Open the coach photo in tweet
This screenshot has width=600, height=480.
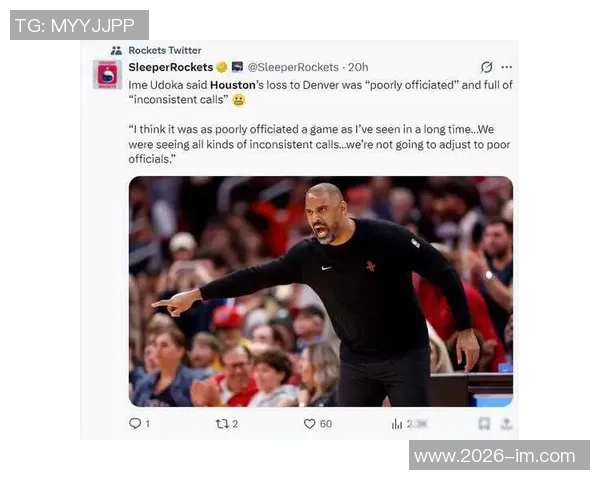coord(321,291)
